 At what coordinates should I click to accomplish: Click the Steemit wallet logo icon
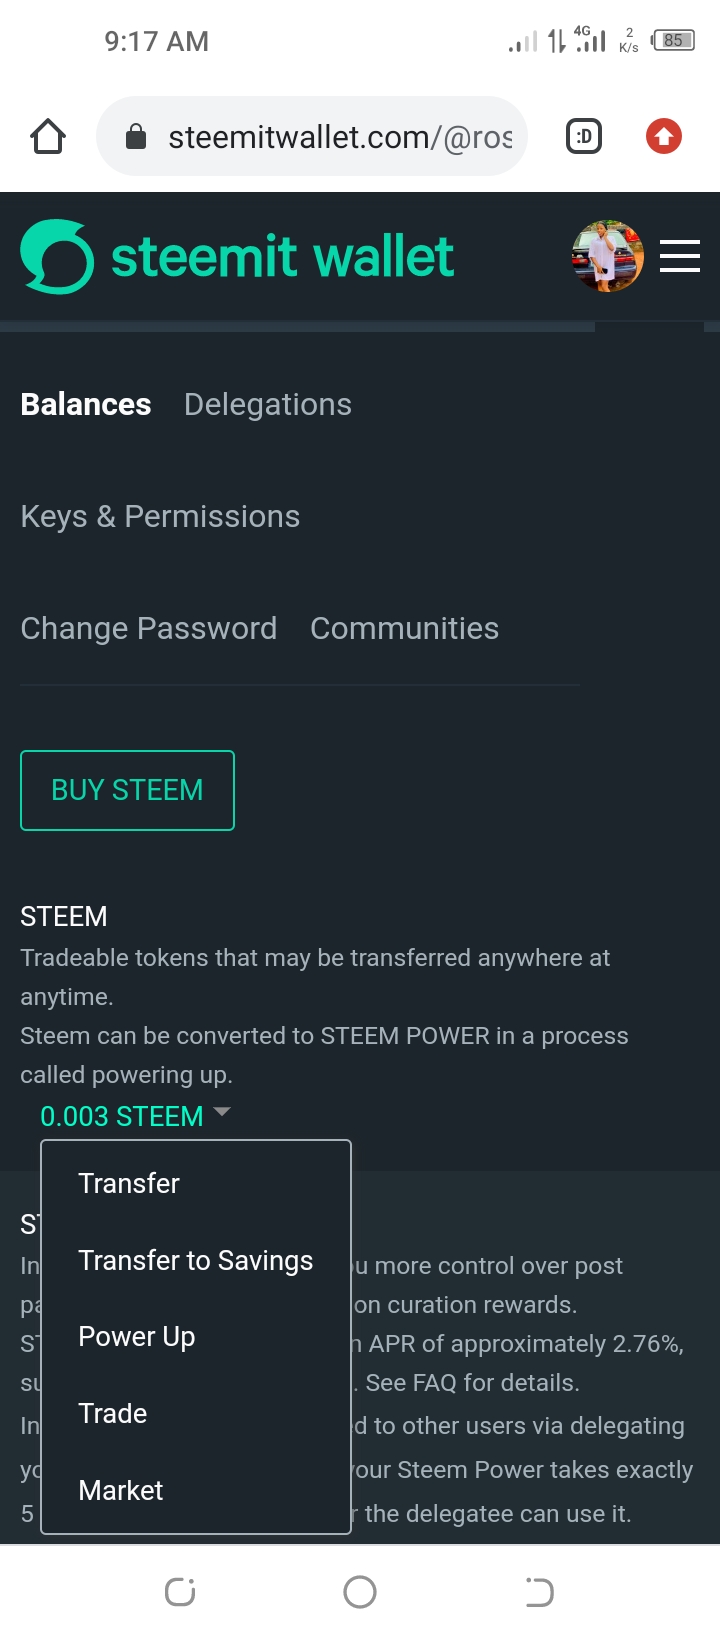pyautogui.click(x=57, y=257)
